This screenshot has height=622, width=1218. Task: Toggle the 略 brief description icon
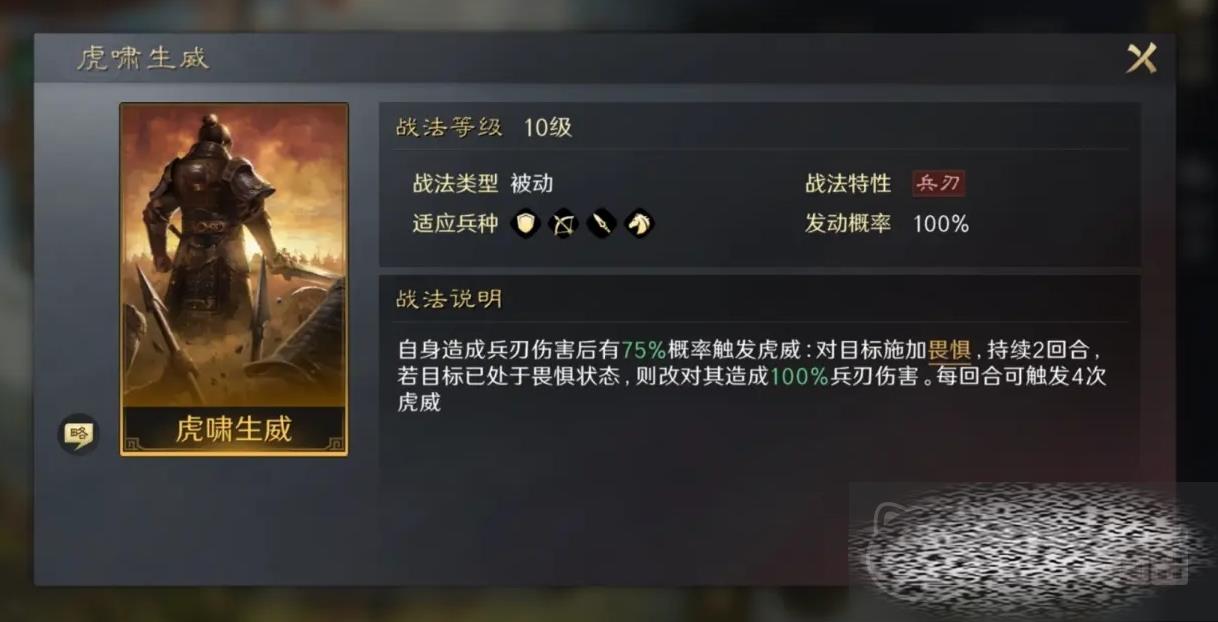tap(78, 434)
